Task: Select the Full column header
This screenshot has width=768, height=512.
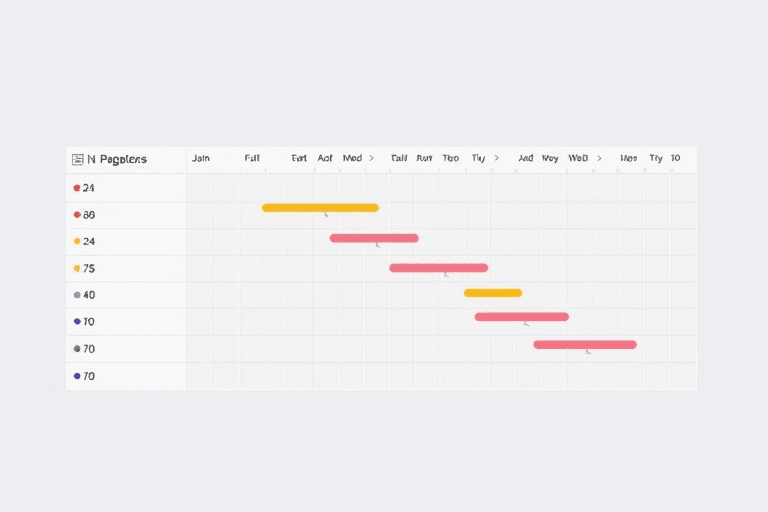Action: pyautogui.click(x=252, y=158)
